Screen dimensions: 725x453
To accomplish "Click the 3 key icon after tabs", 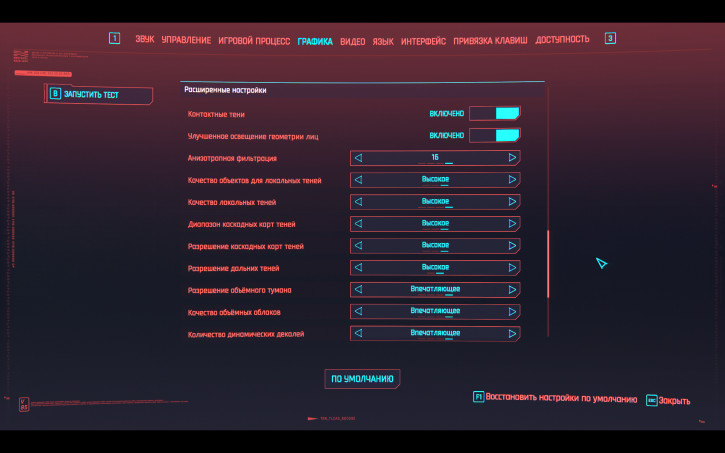I will 610,38.
